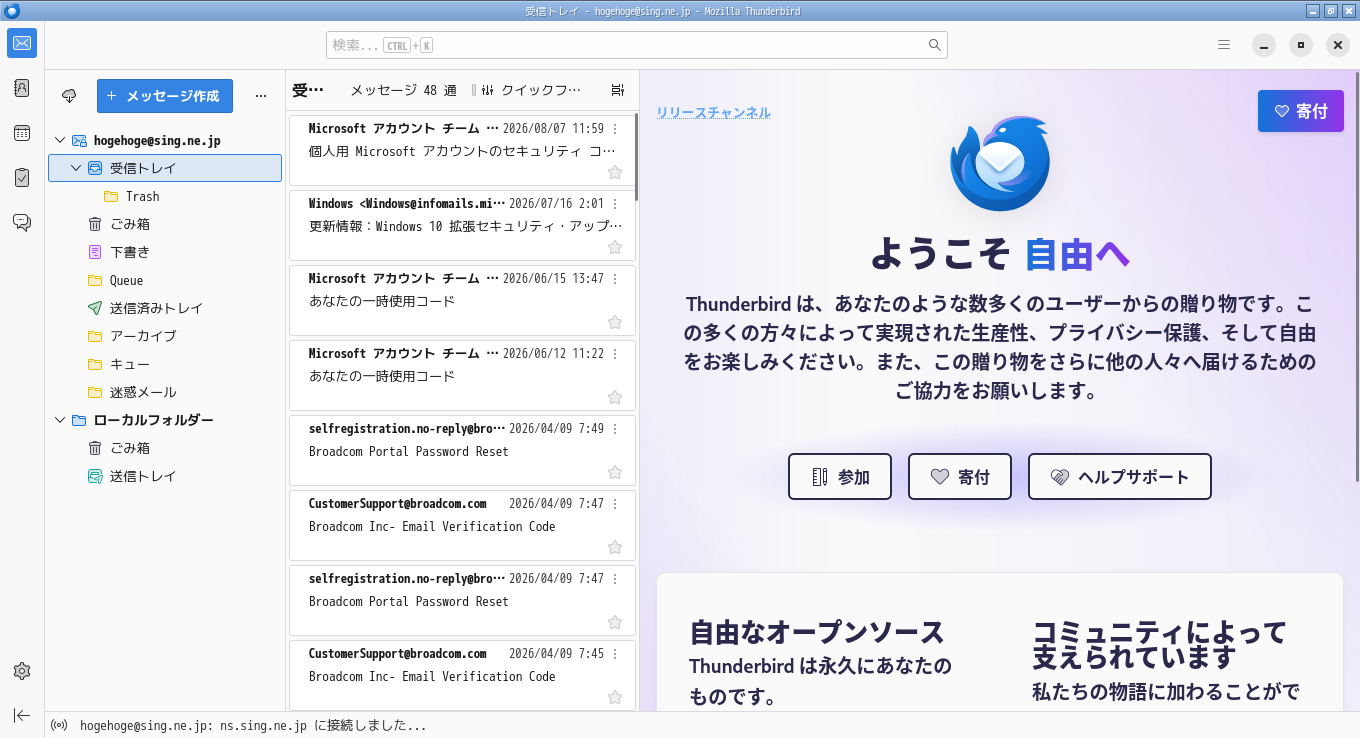Open the リリースチャンネル link
The height and width of the screenshot is (738, 1360).
(x=714, y=113)
